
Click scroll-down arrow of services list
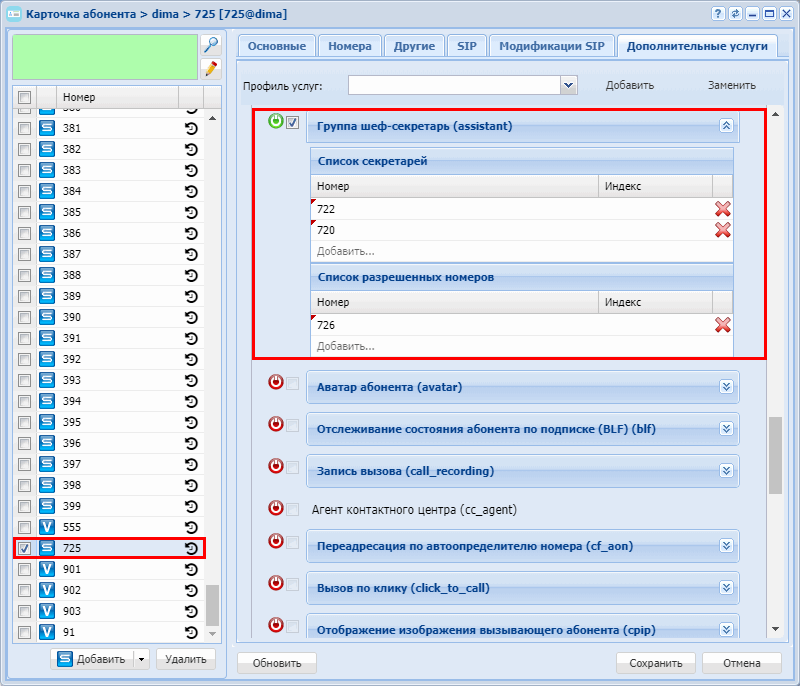click(775, 629)
